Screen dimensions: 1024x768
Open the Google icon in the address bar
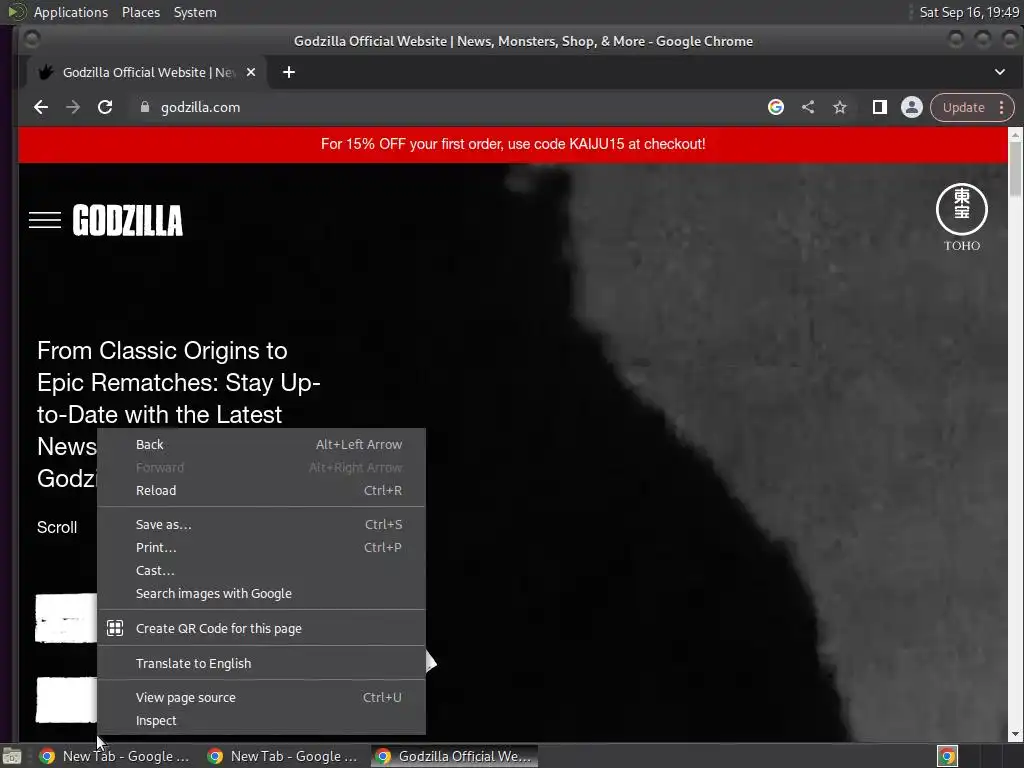775,107
